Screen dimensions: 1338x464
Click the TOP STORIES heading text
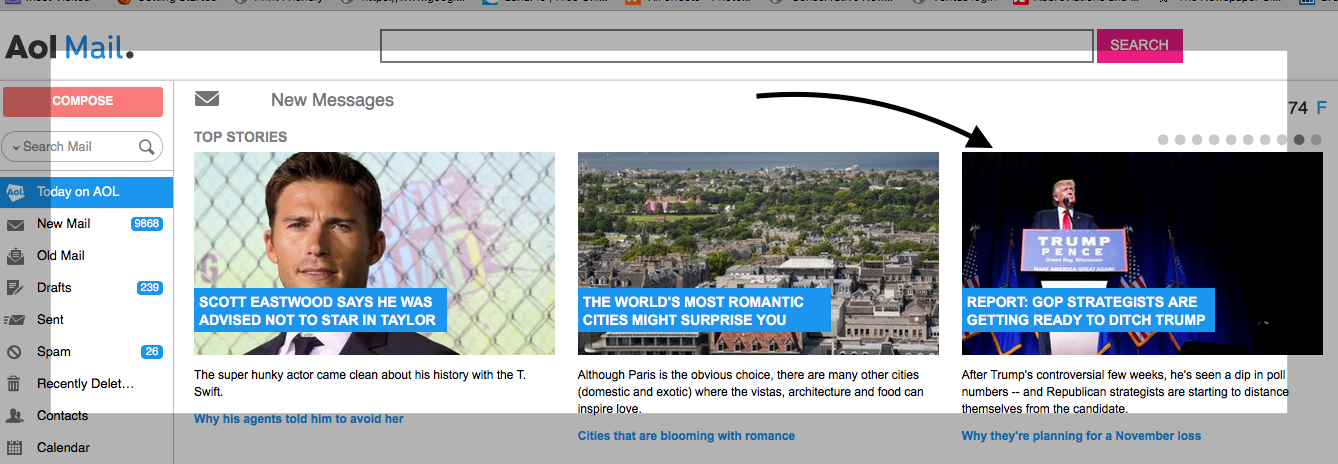click(240, 137)
